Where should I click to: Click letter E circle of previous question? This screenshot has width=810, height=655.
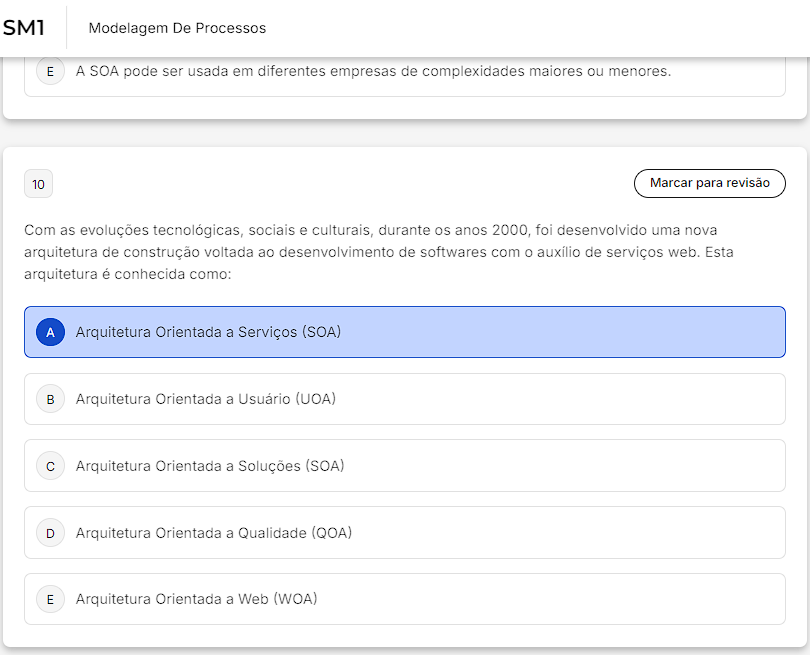pyautogui.click(x=50, y=71)
